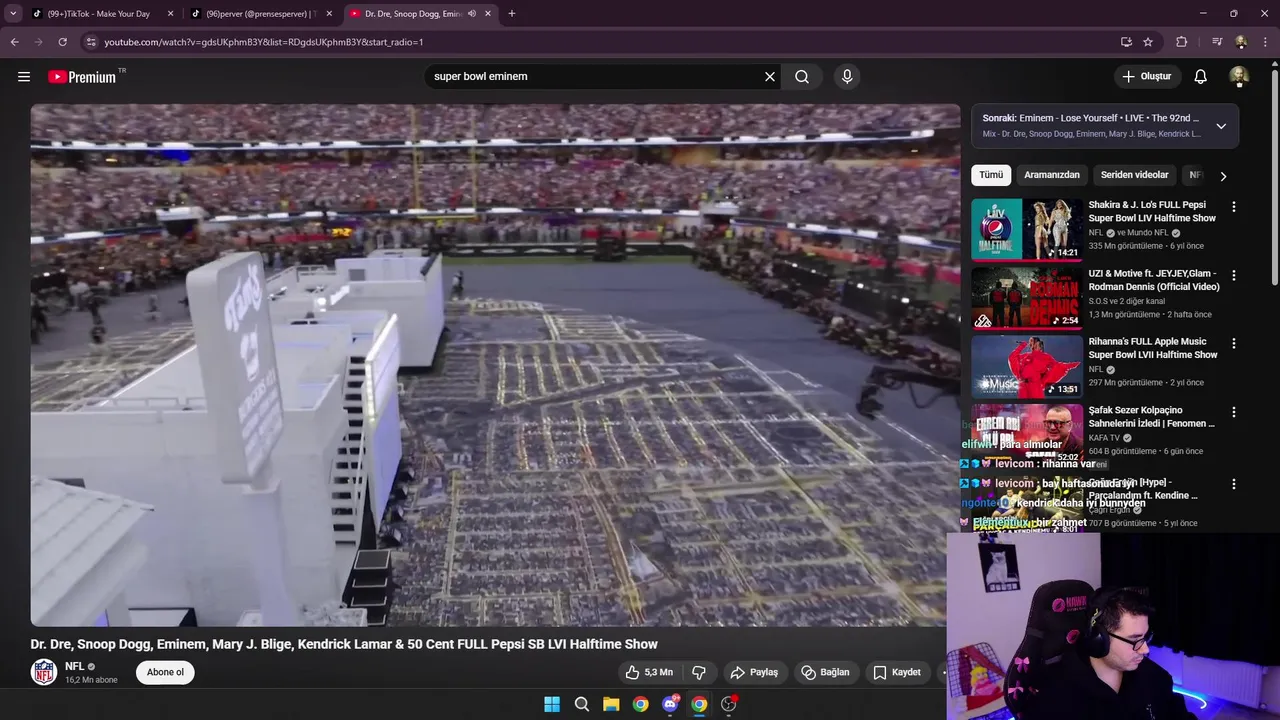Open Chrome three-dot menu
Image resolution: width=1280 pixels, height=720 pixels.
click(1266, 42)
